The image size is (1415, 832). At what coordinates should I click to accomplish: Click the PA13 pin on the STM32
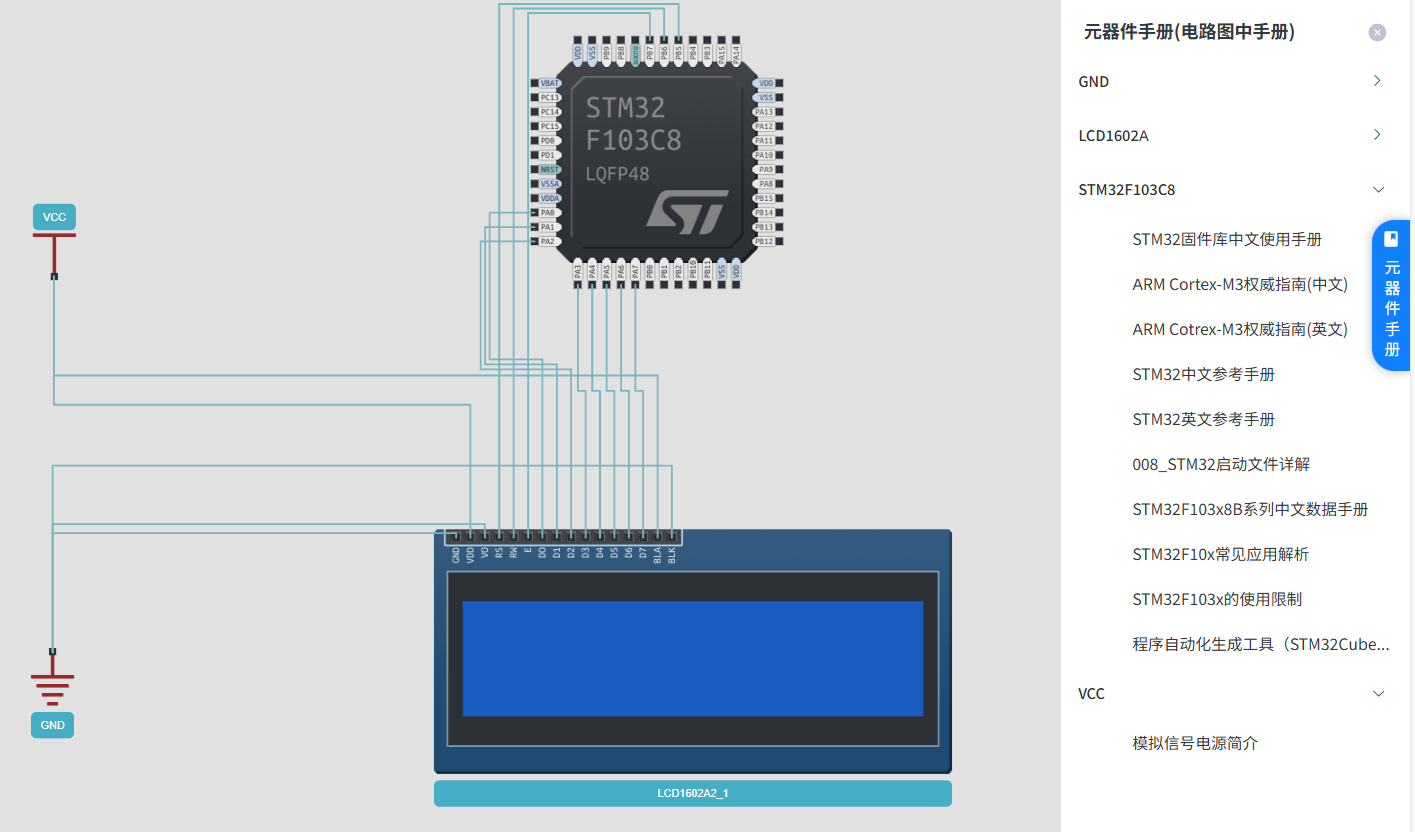point(767,112)
